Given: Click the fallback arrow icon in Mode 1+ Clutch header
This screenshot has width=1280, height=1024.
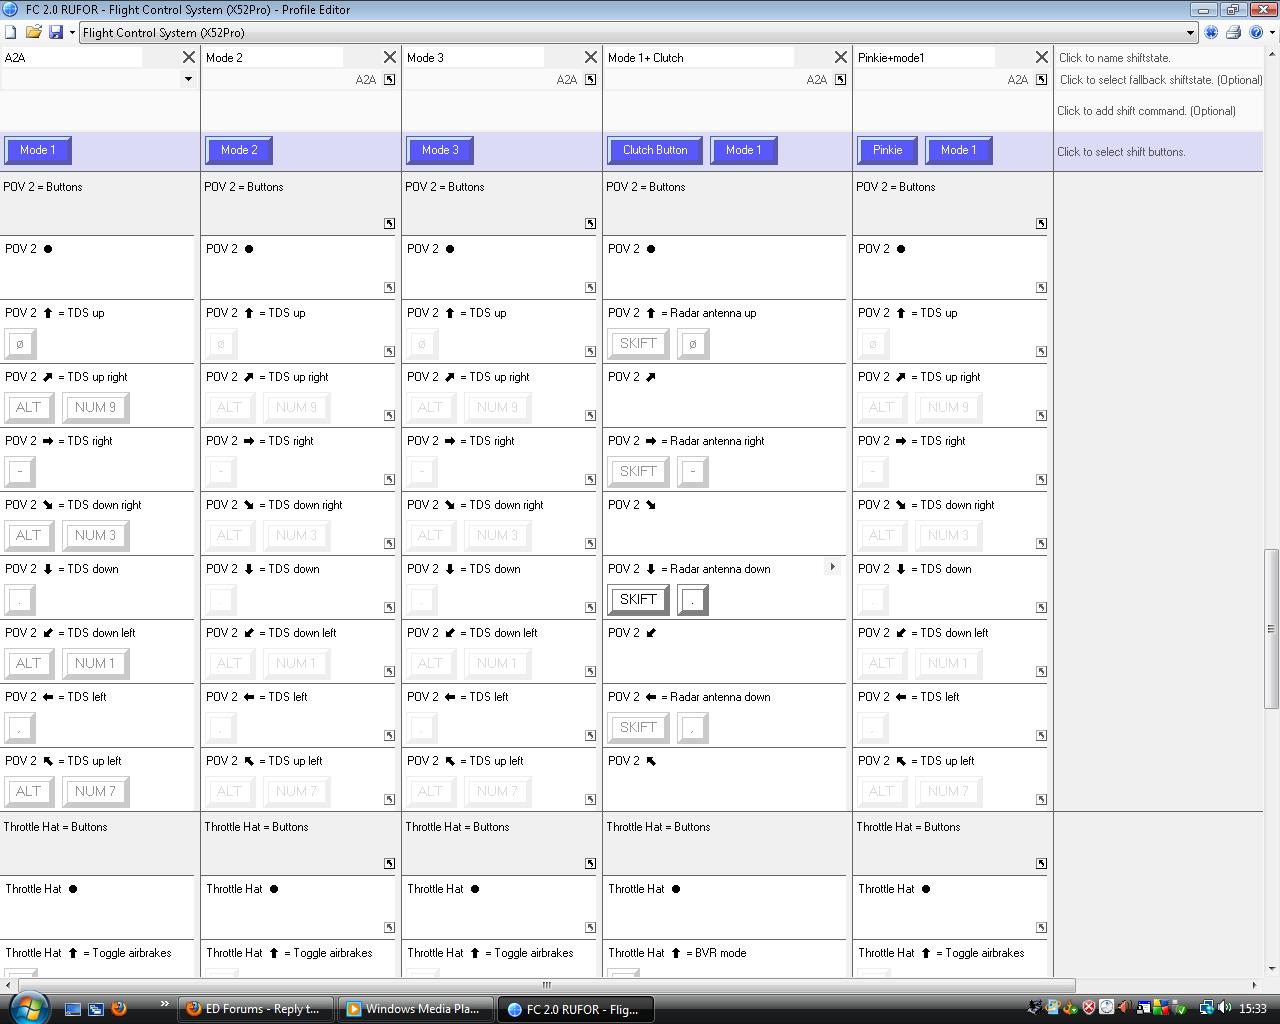Looking at the screenshot, I should [x=840, y=79].
